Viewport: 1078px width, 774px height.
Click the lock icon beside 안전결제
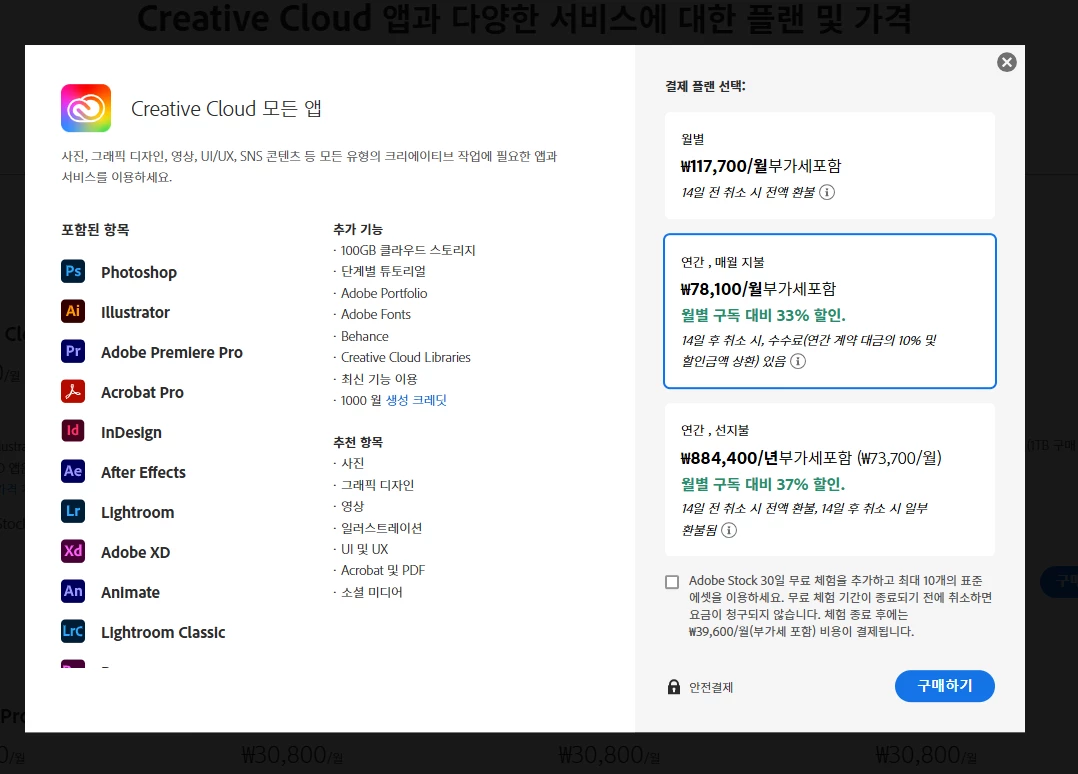[x=674, y=687]
